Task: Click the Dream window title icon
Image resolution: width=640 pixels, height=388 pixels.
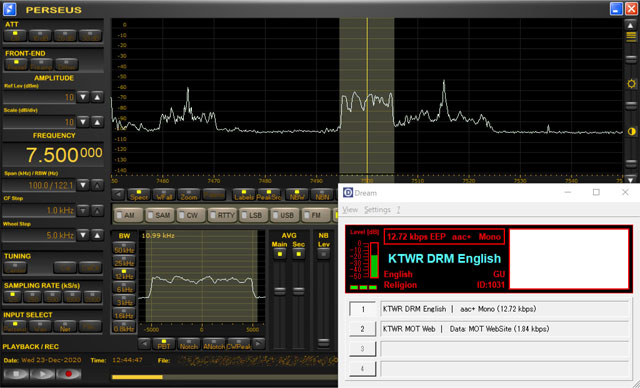Action: point(348,193)
